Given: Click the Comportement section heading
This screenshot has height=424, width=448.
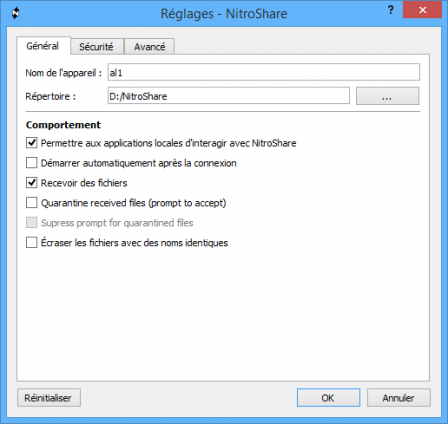Looking at the screenshot, I should tap(63, 125).
